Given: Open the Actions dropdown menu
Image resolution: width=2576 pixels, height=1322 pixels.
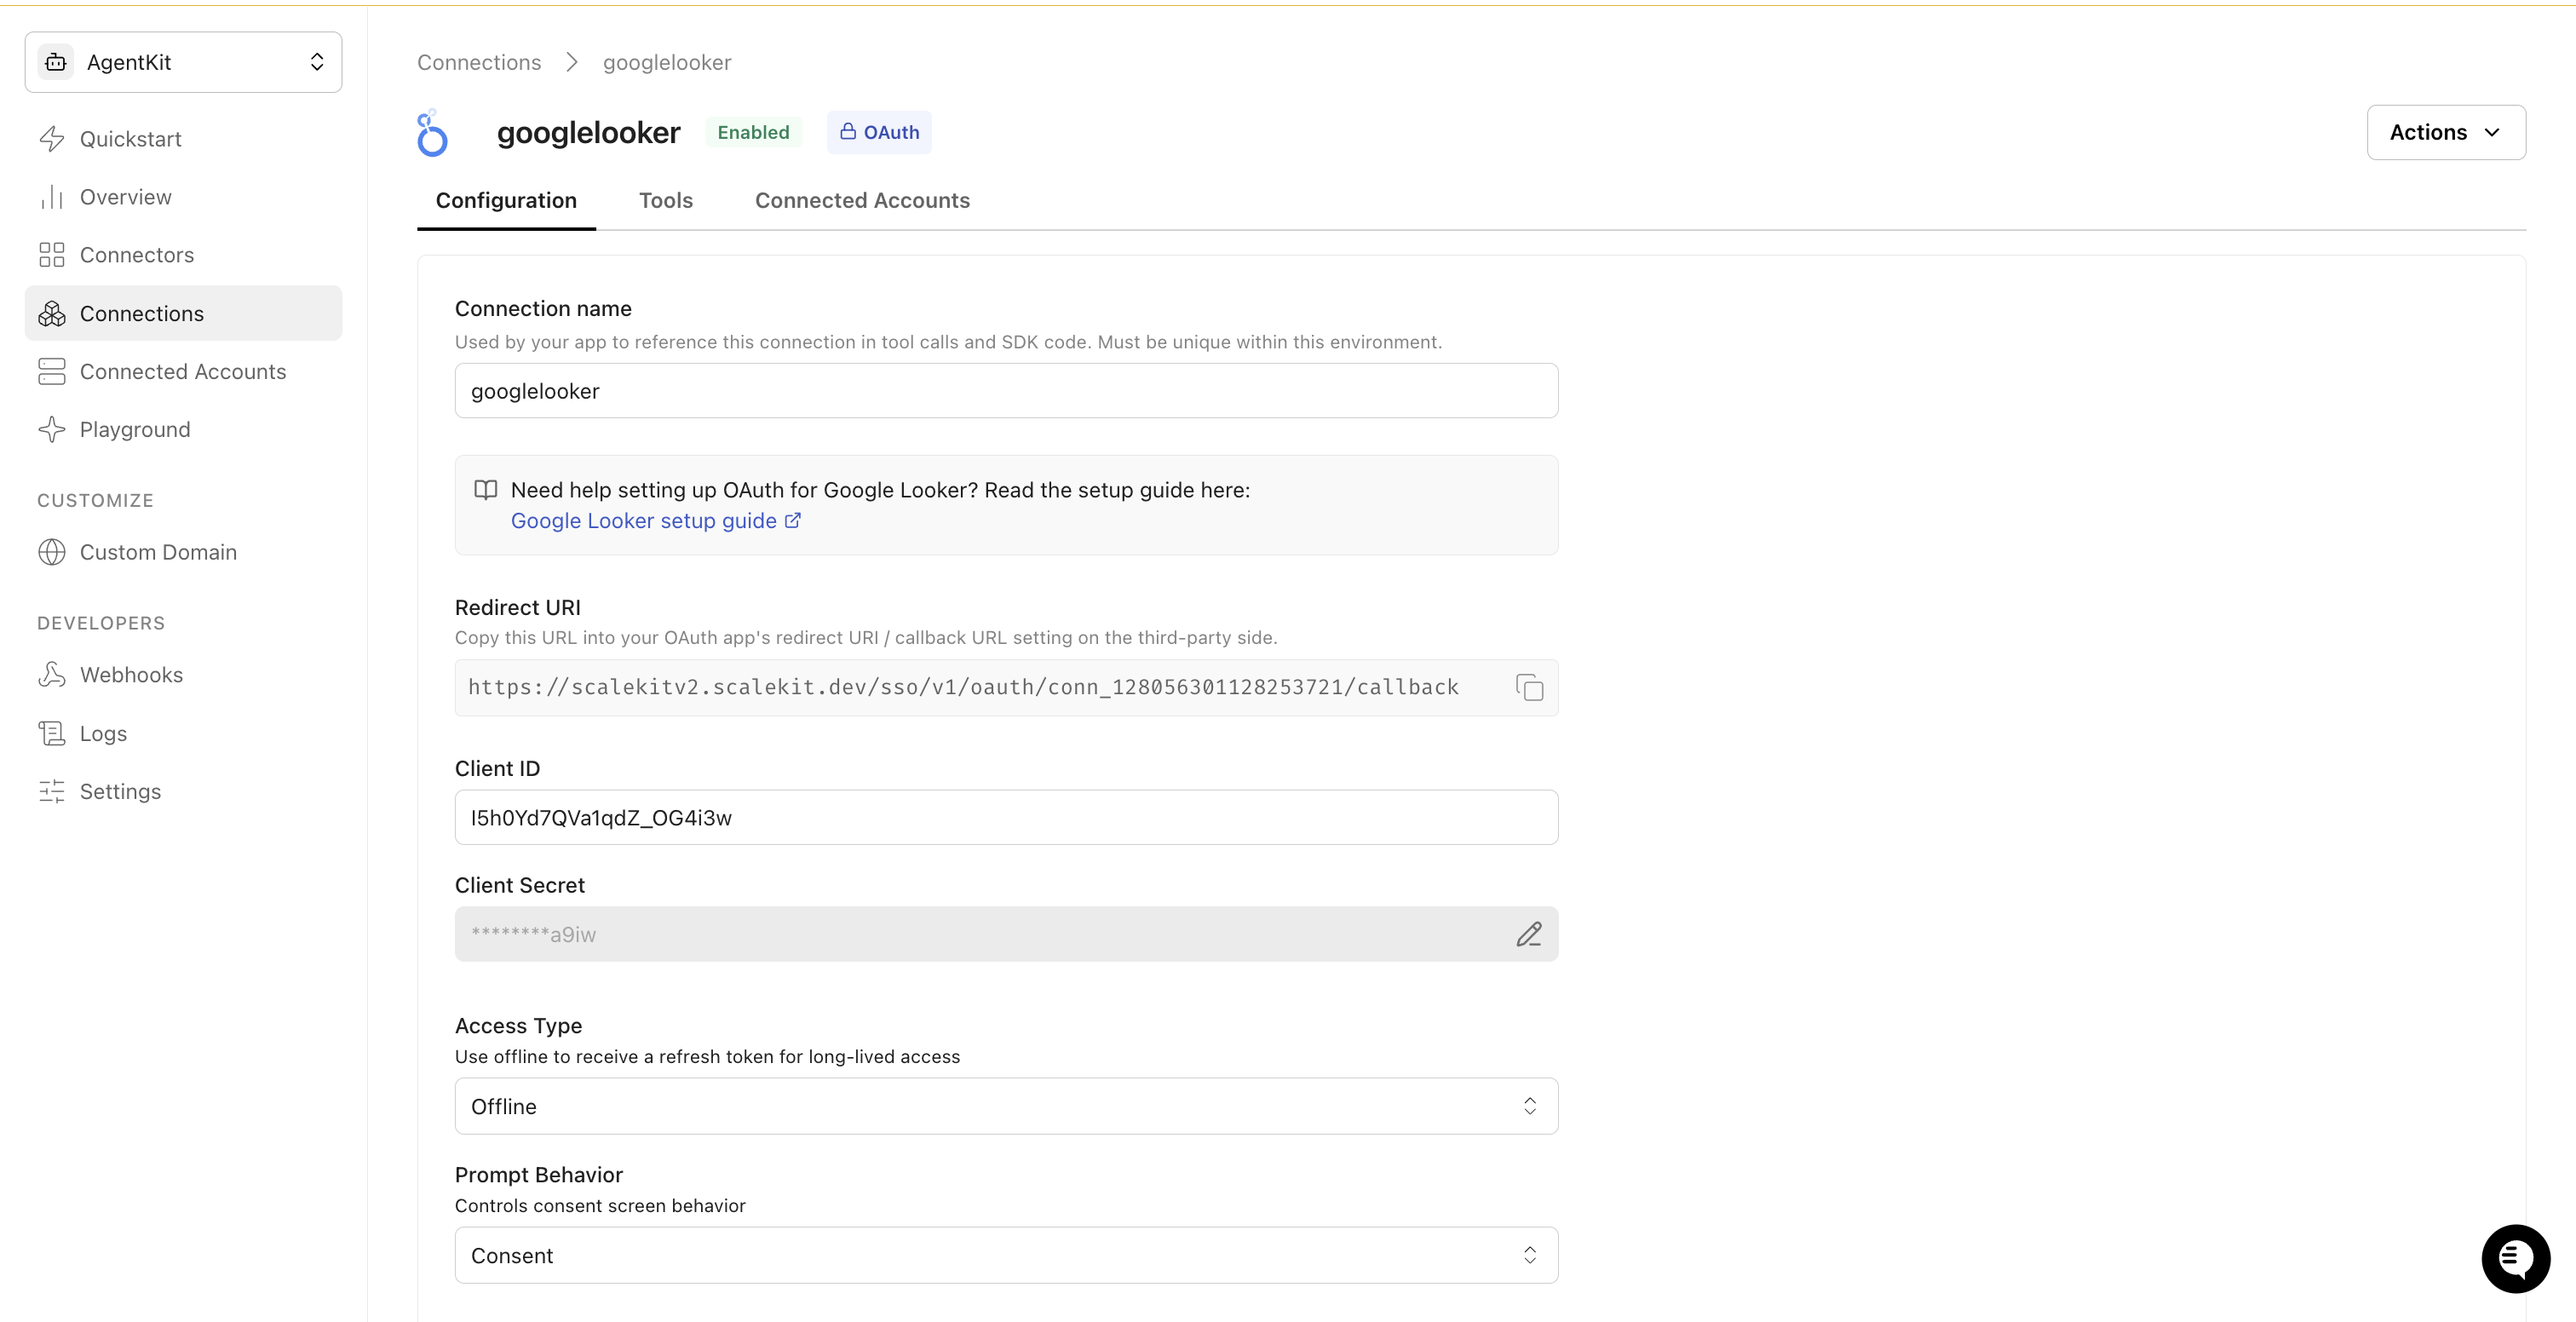Looking at the screenshot, I should pos(2446,132).
